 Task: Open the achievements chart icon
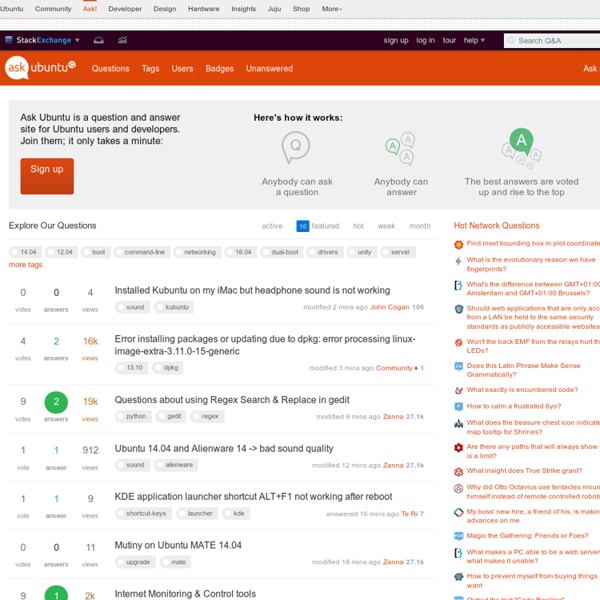point(122,40)
